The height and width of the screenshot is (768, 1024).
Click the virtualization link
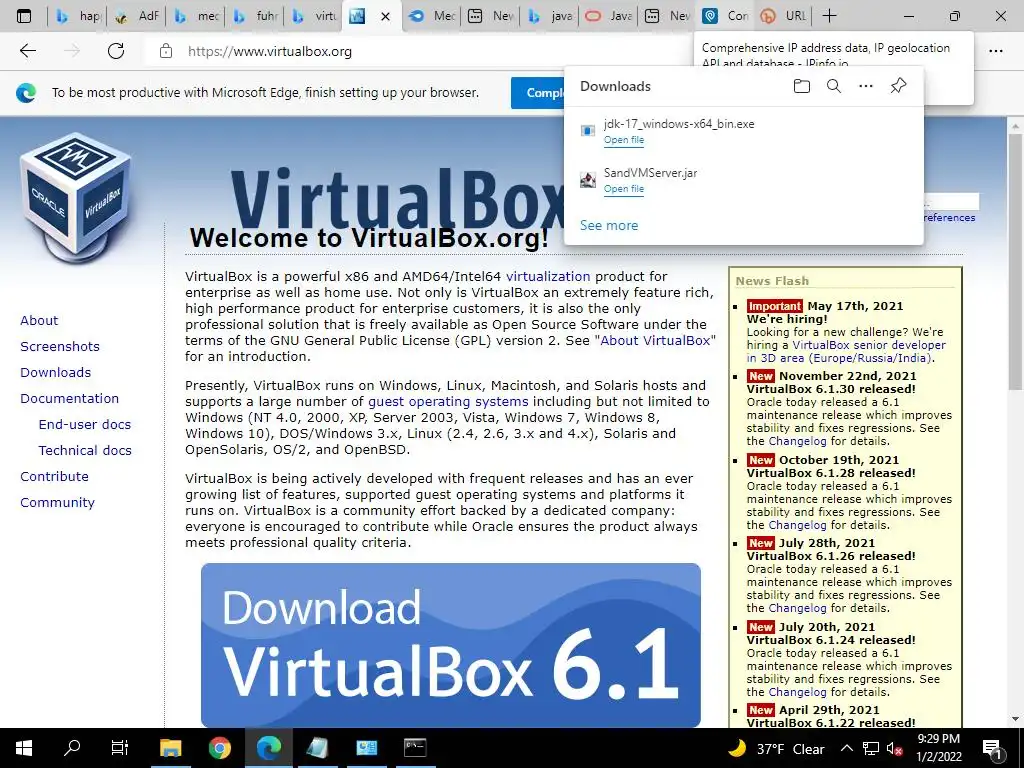[548, 276]
